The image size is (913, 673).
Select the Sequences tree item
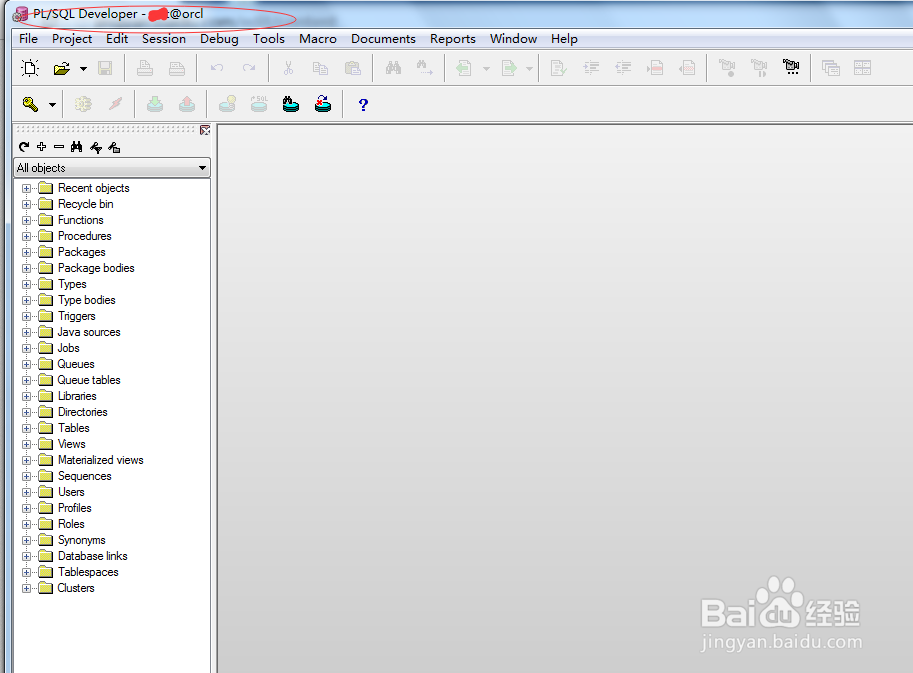pyautogui.click(x=84, y=476)
